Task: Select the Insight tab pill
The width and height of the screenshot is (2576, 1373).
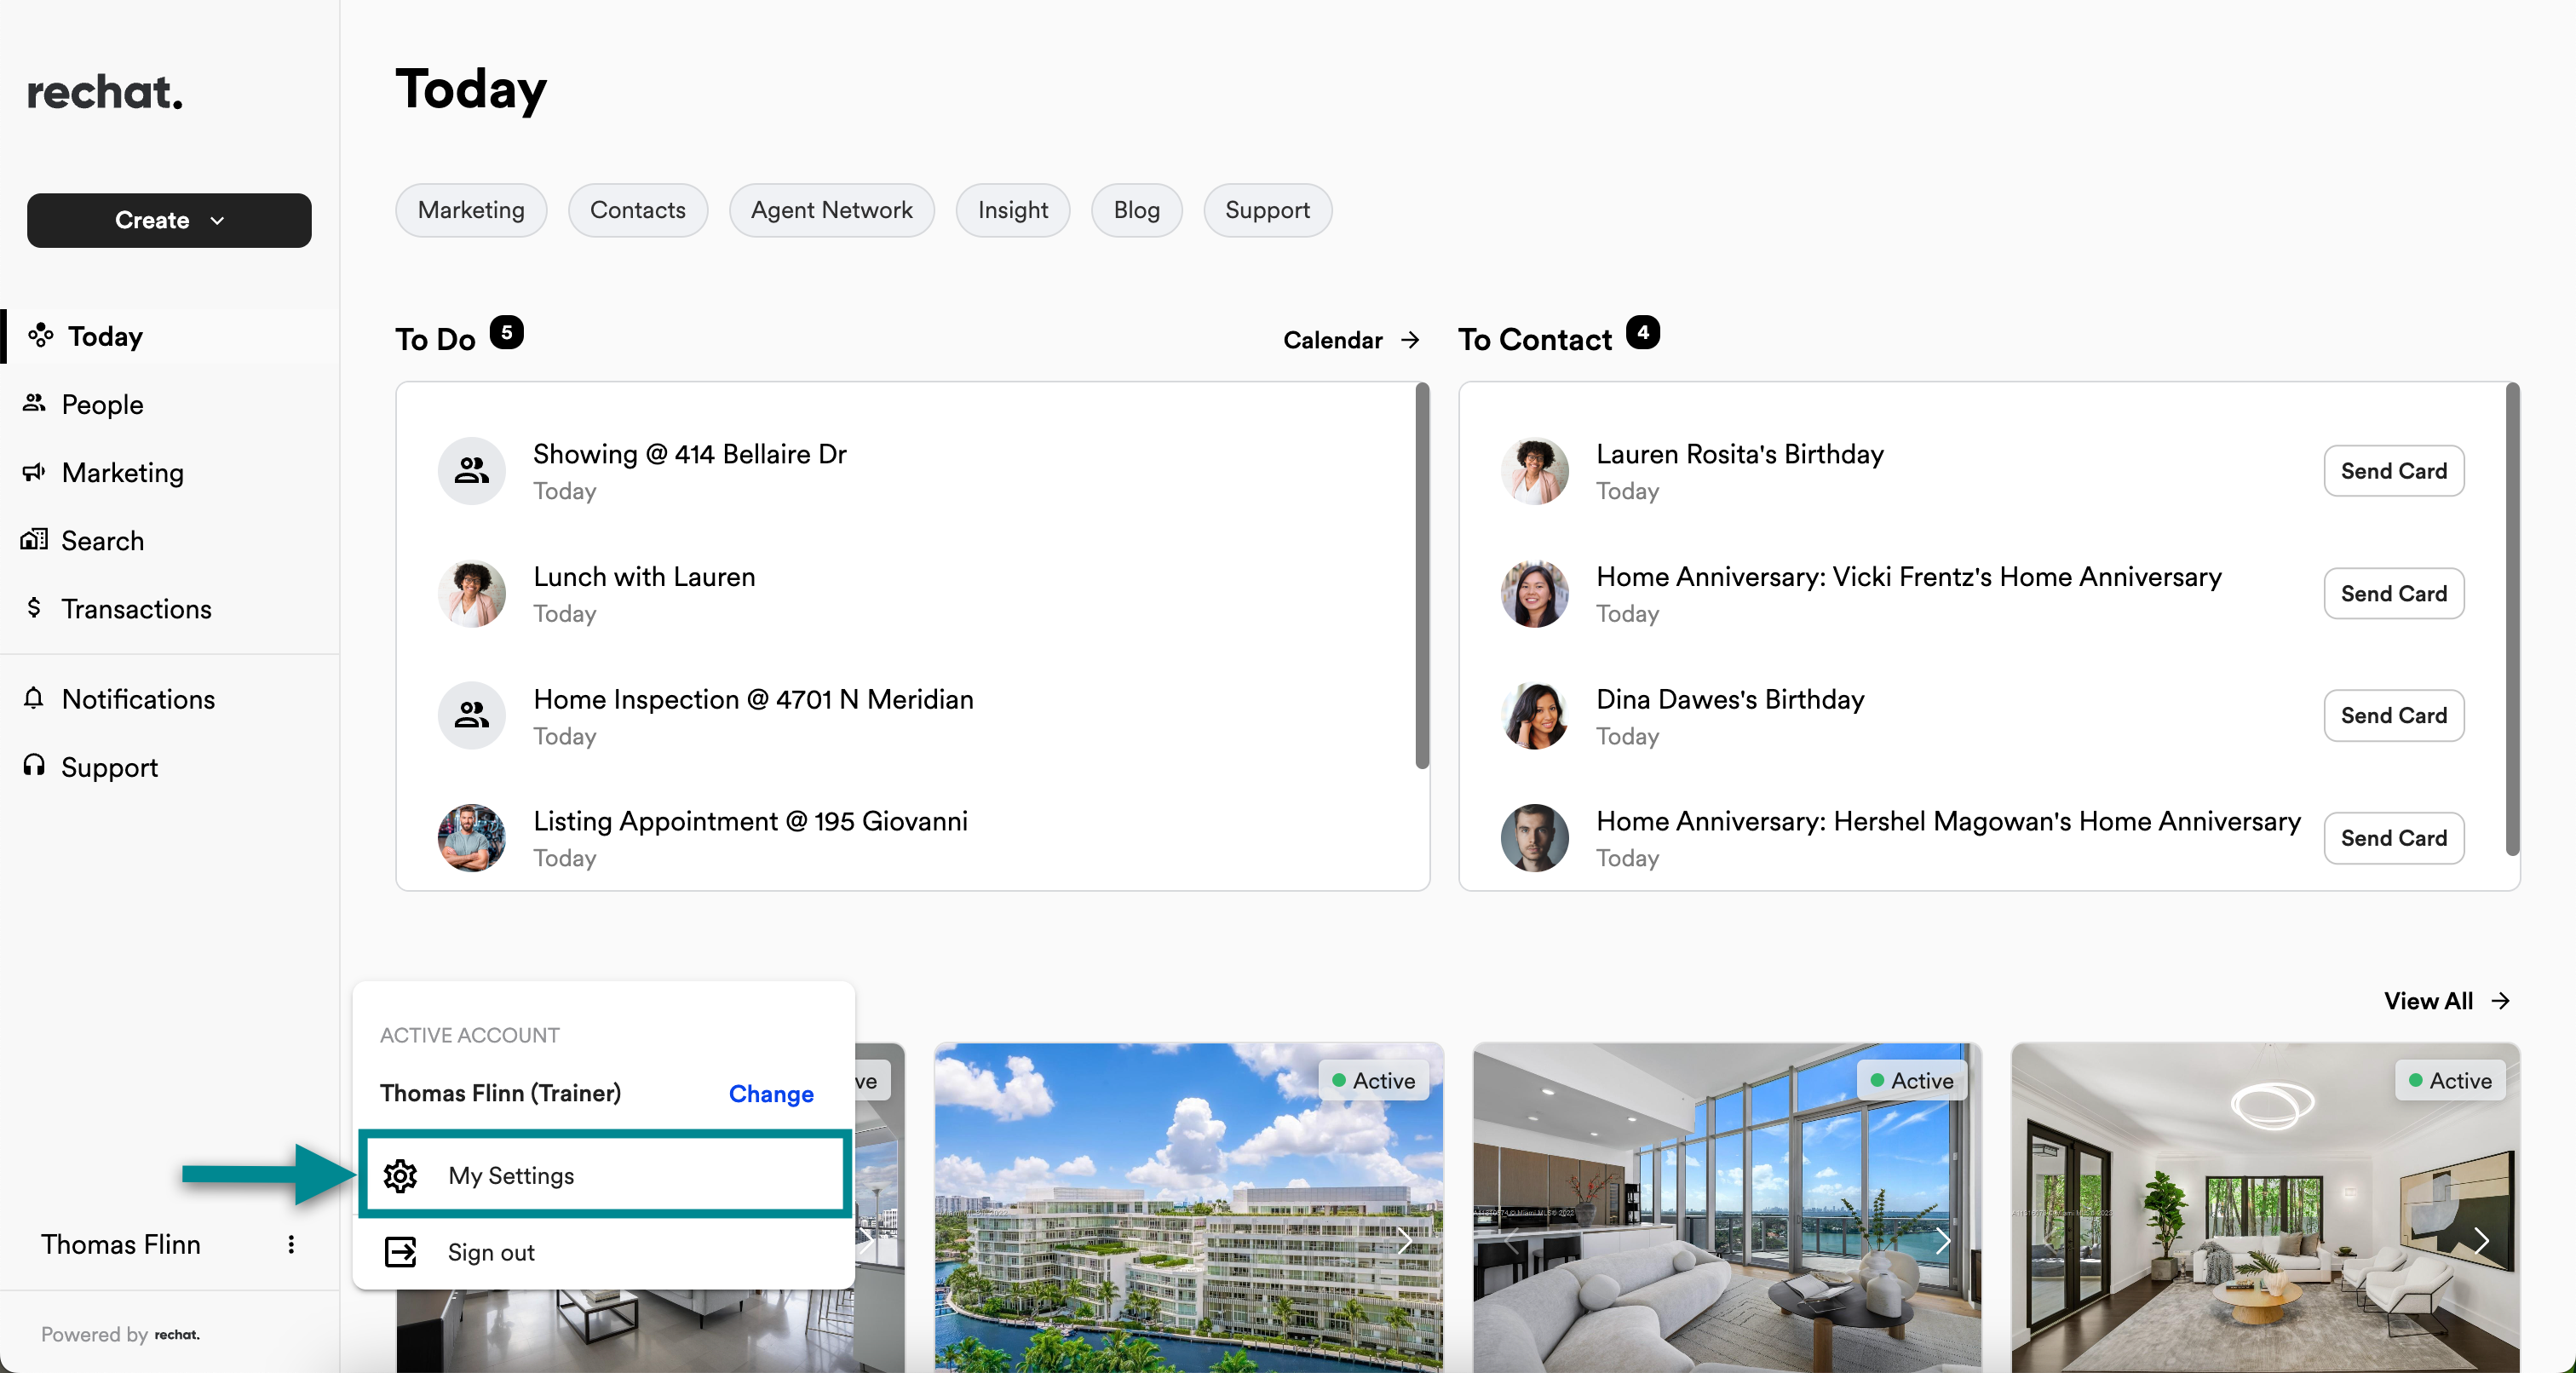Action: 1012,210
